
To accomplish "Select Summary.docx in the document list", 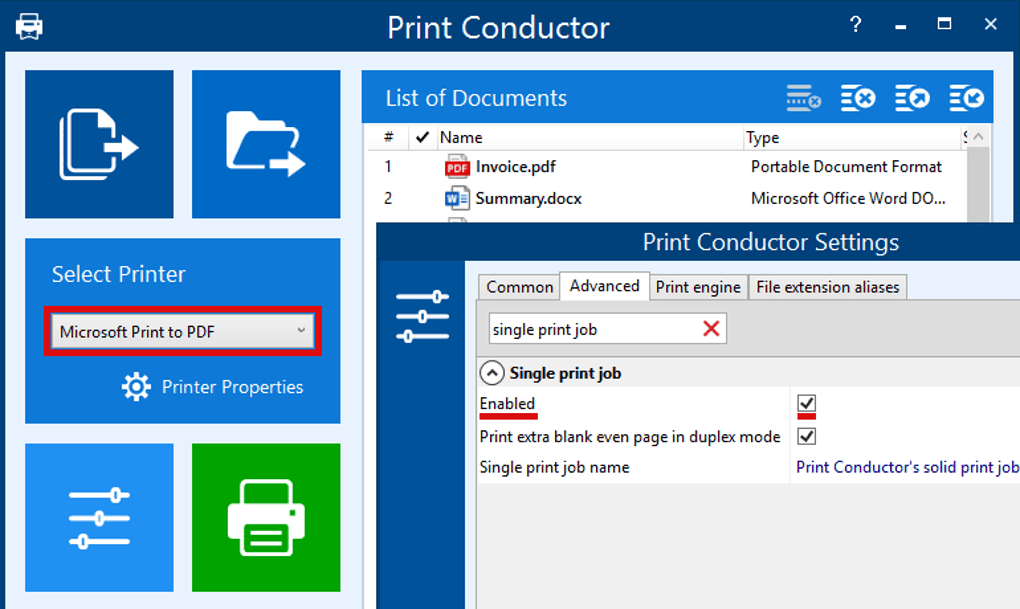I will click(530, 198).
